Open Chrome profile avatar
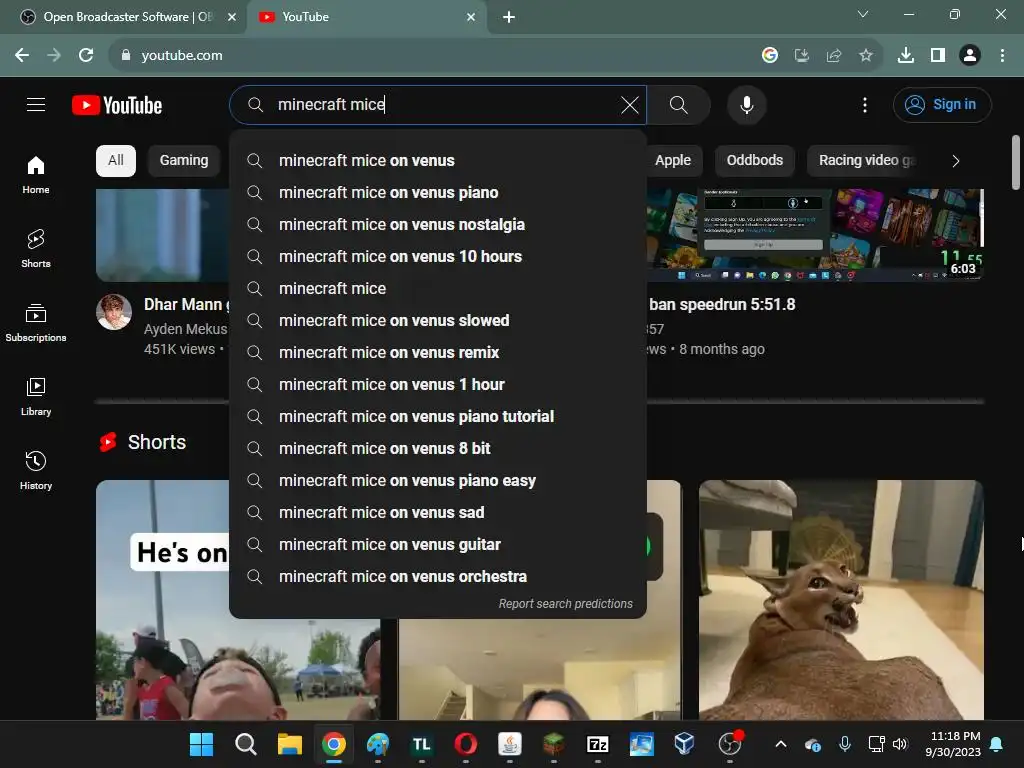1024x768 pixels. [x=970, y=56]
